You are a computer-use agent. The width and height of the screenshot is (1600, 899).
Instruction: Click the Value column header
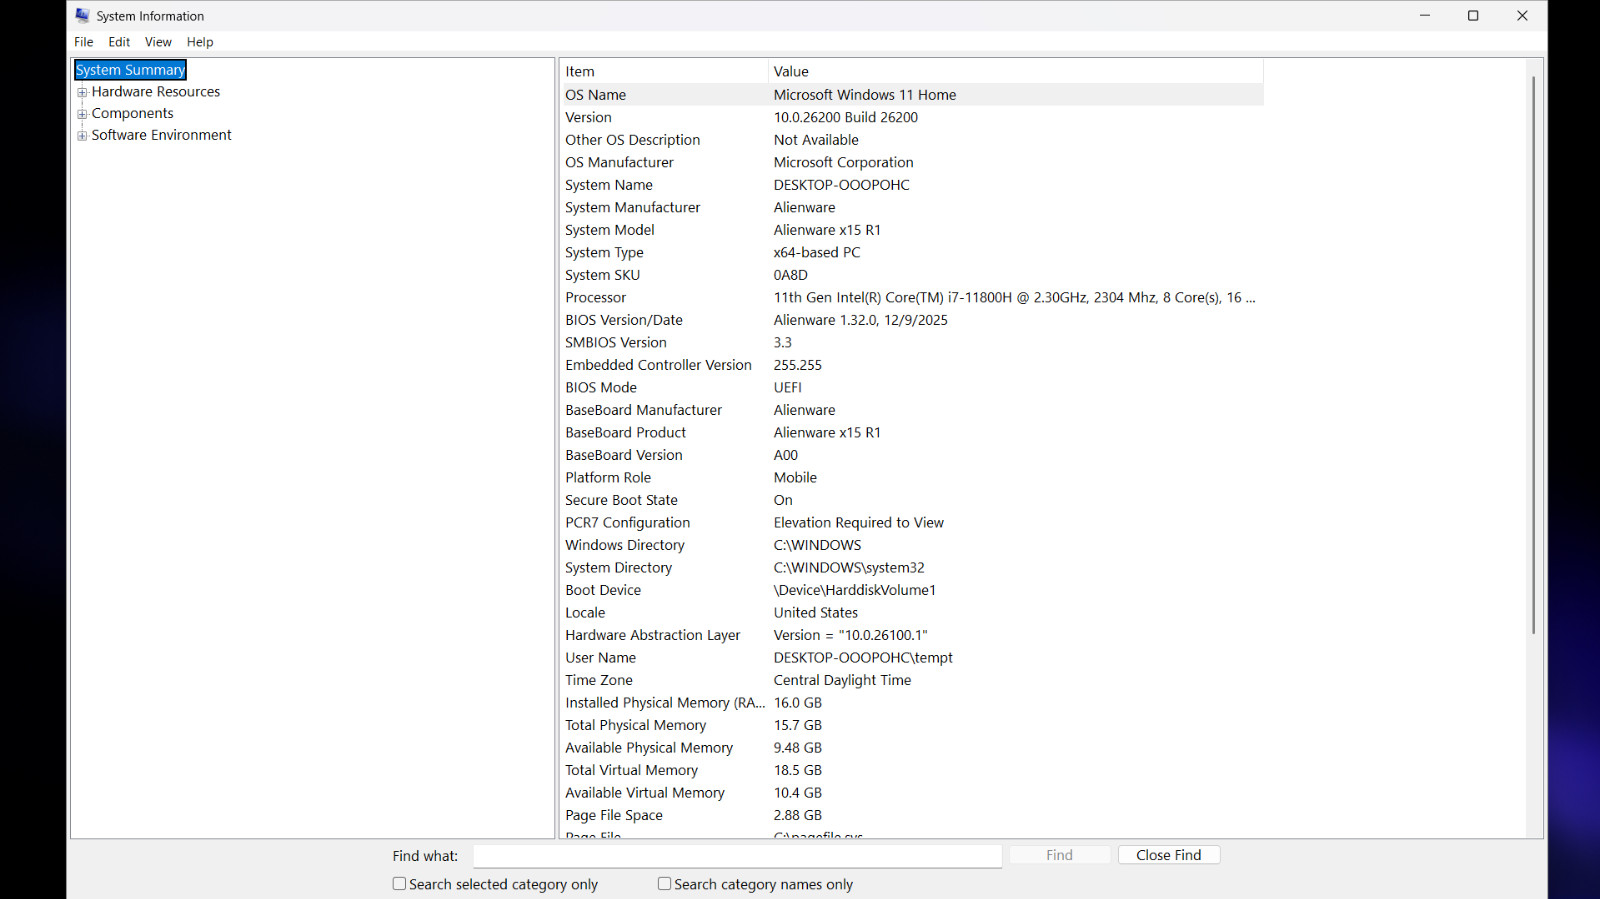[1016, 72]
